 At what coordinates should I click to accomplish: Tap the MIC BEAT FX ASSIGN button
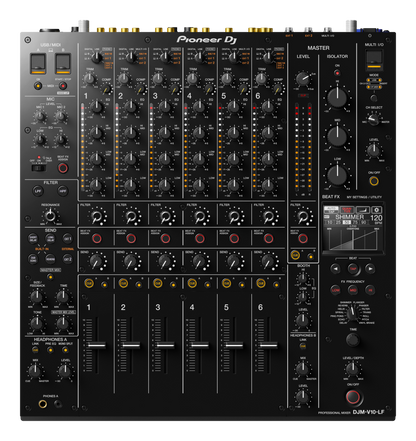click(63, 168)
